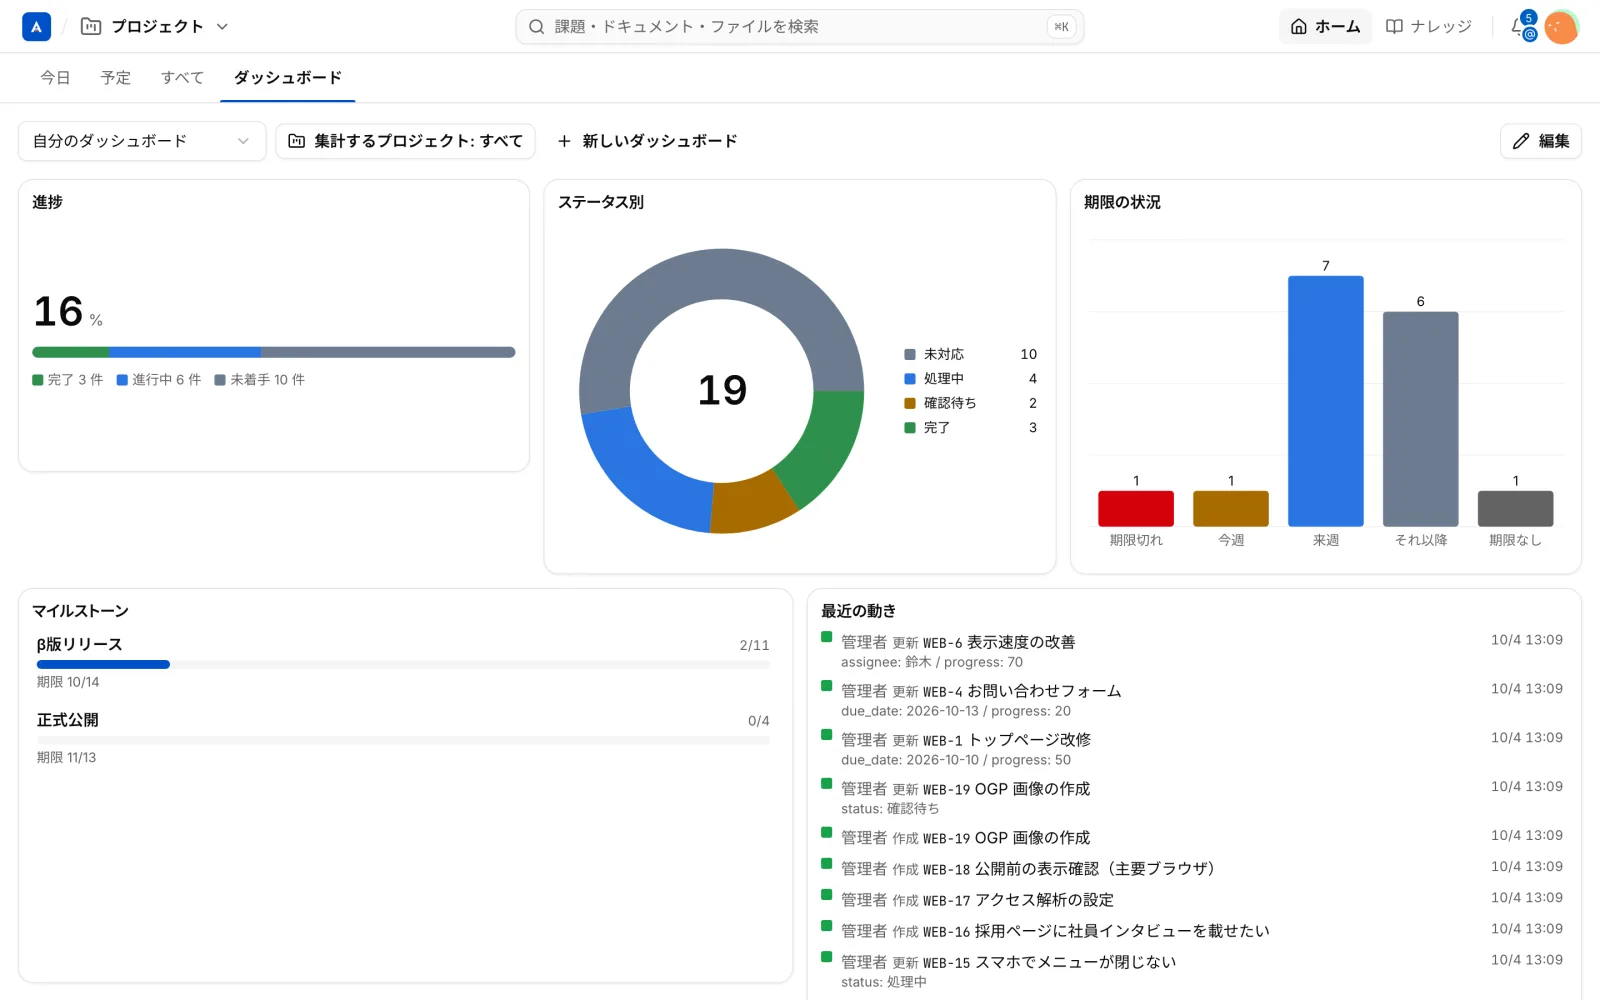Click the 未対応 legend color swatch
This screenshot has height=1000, width=1600.
click(x=910, y=354)
